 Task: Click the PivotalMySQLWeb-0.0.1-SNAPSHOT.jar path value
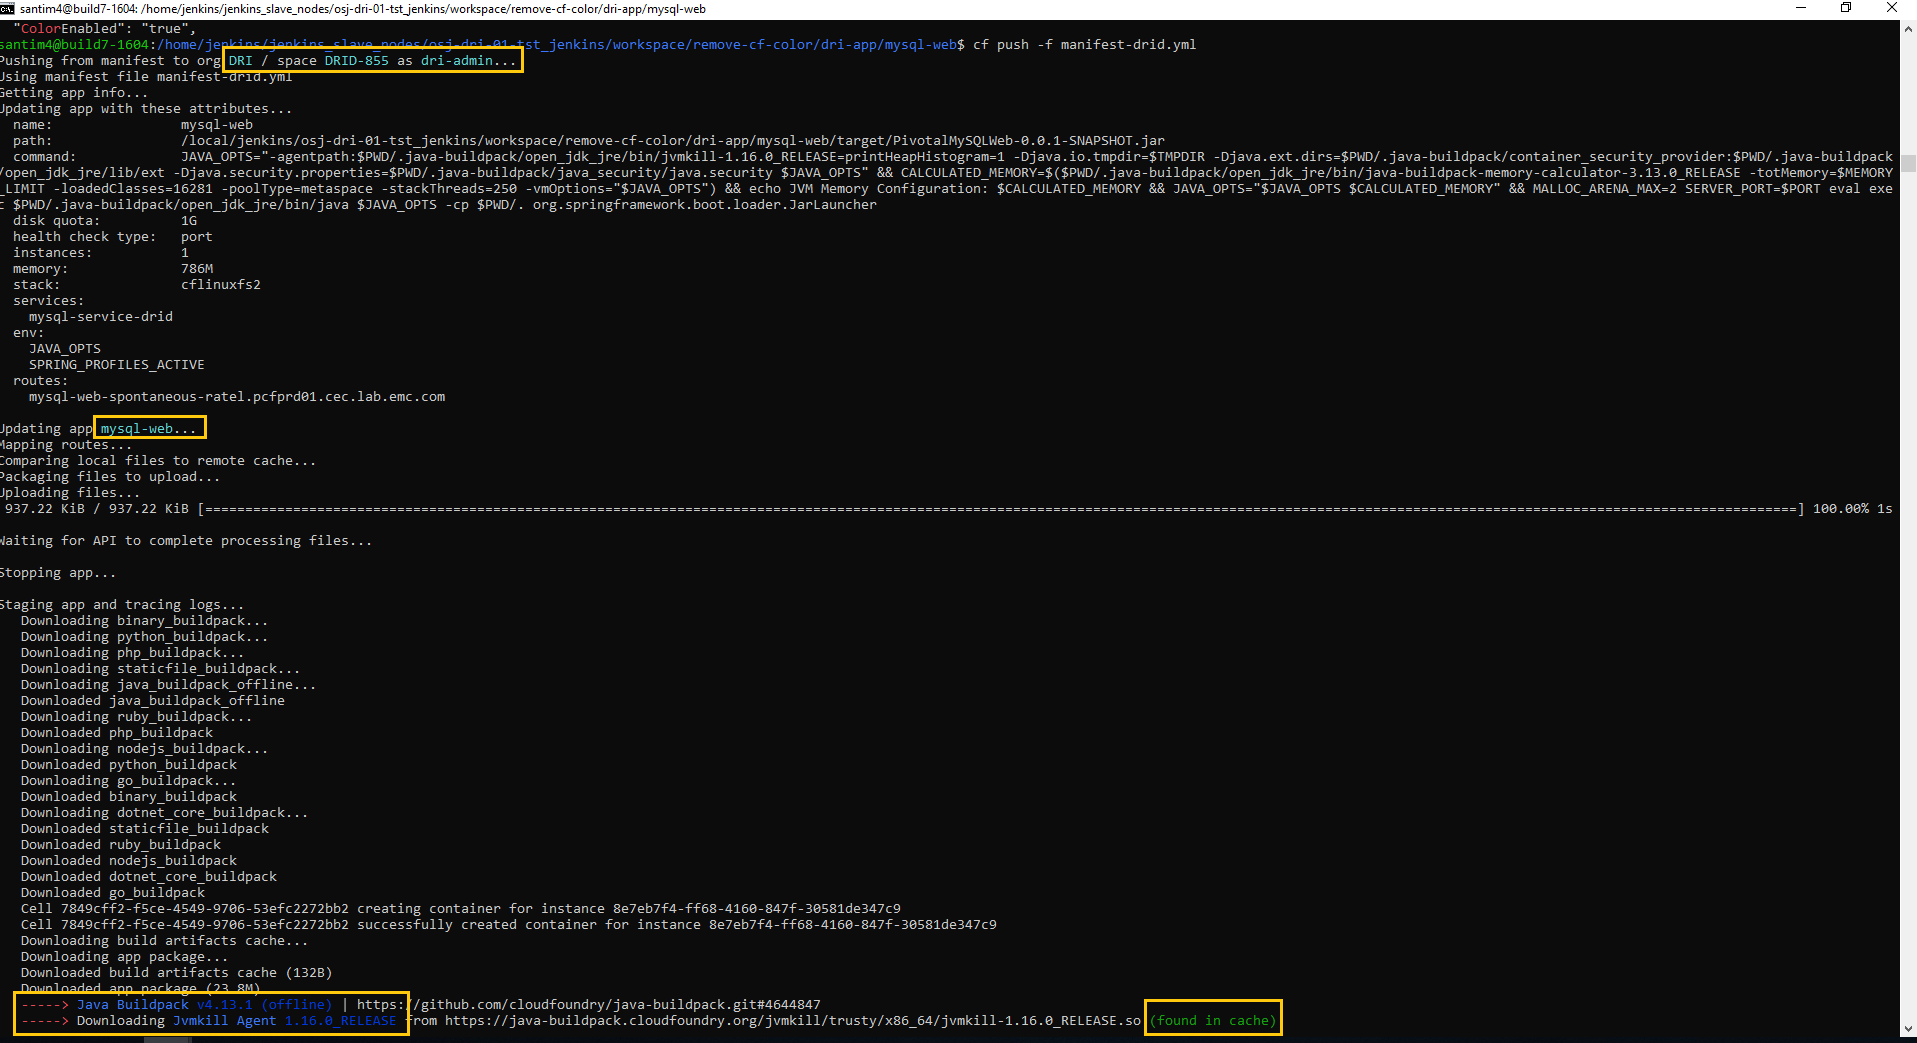[673, 141]
